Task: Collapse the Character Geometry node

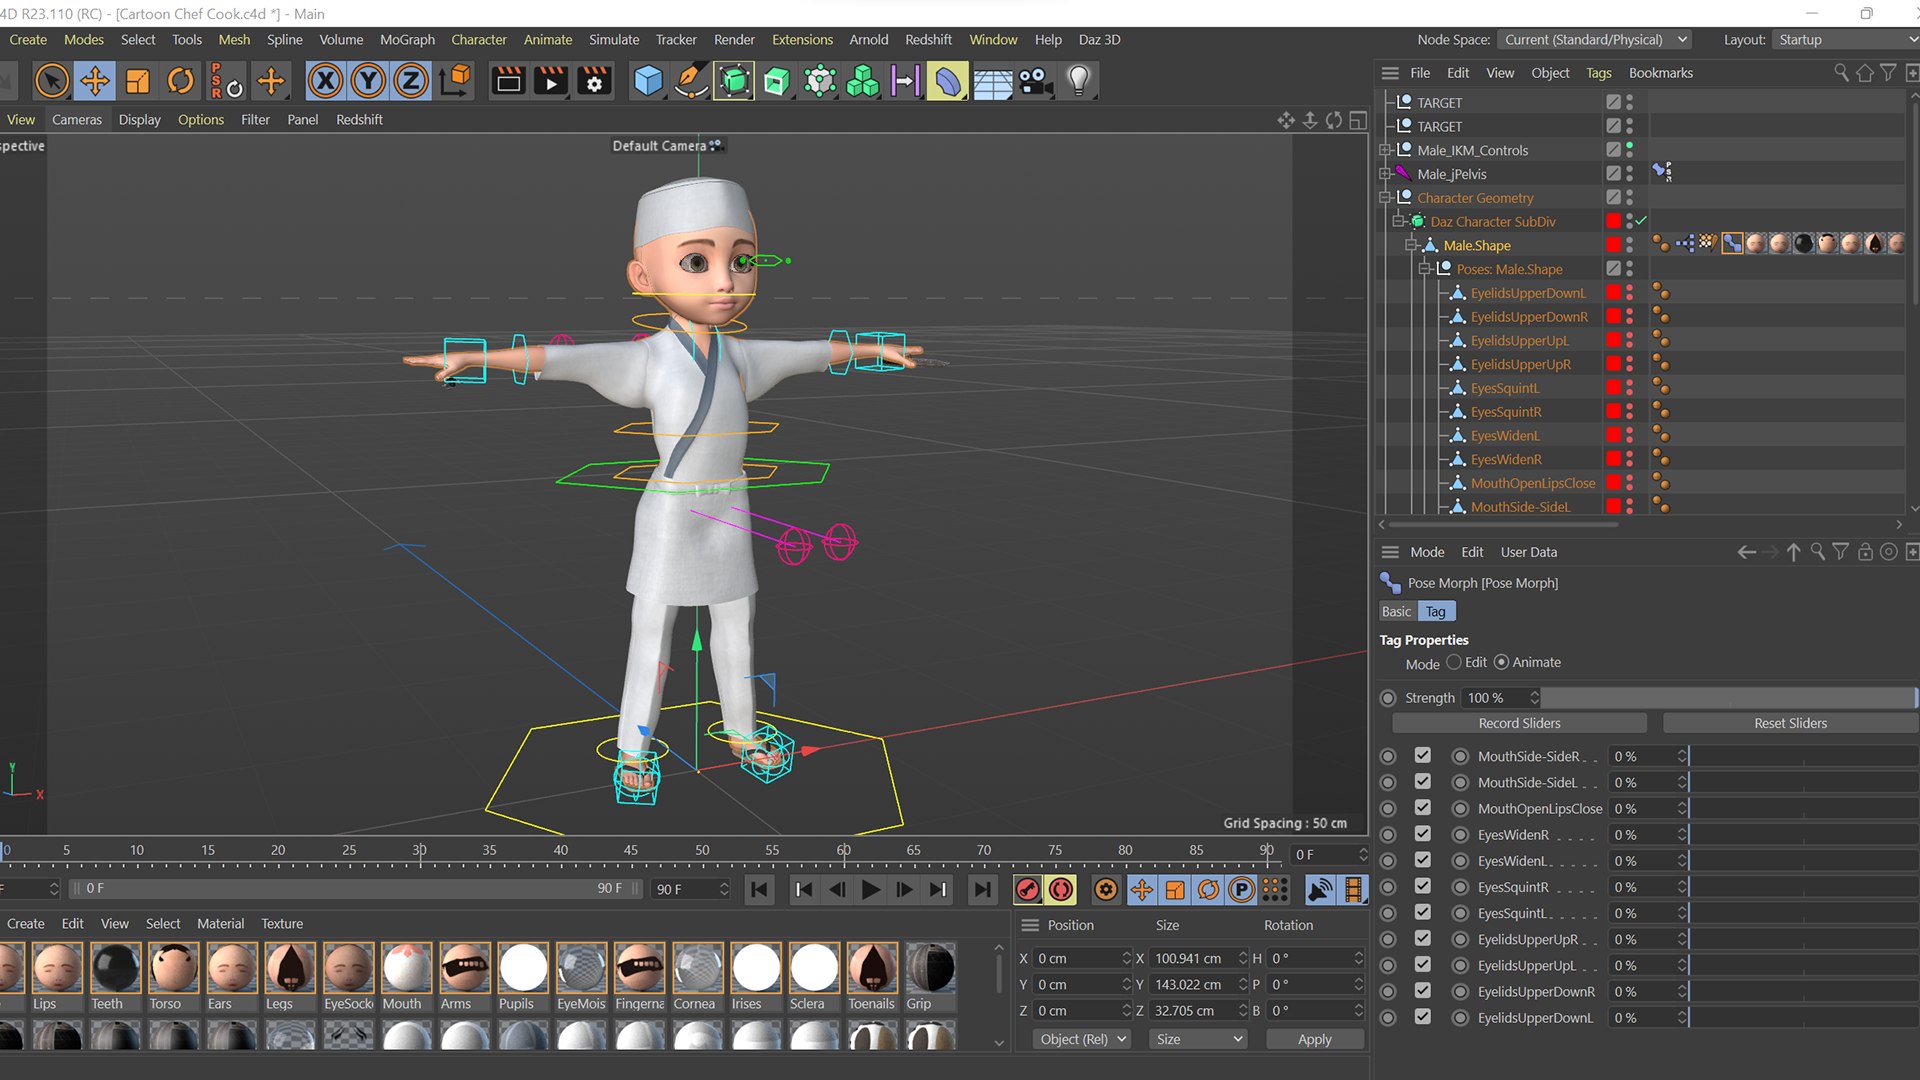Action: 1385,198
